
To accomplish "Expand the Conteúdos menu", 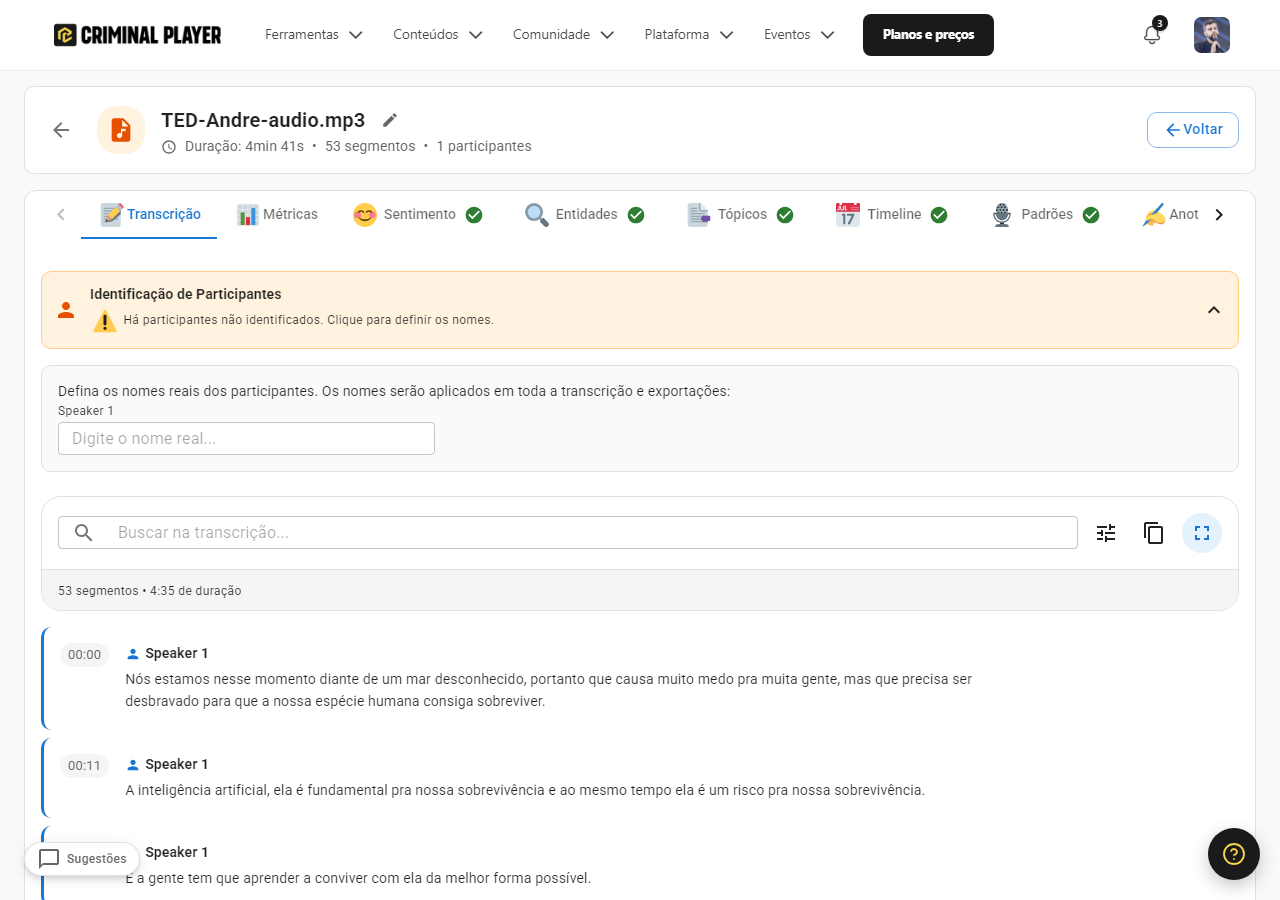I will pos(438,35).
